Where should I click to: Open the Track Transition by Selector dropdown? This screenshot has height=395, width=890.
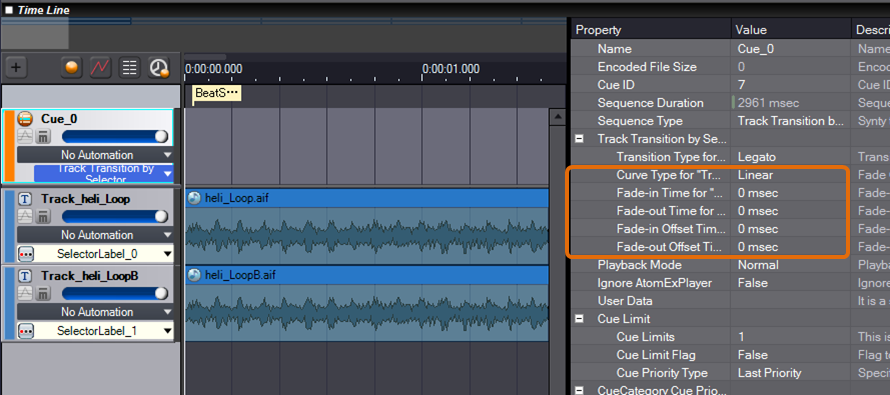(x=103, y=174)
